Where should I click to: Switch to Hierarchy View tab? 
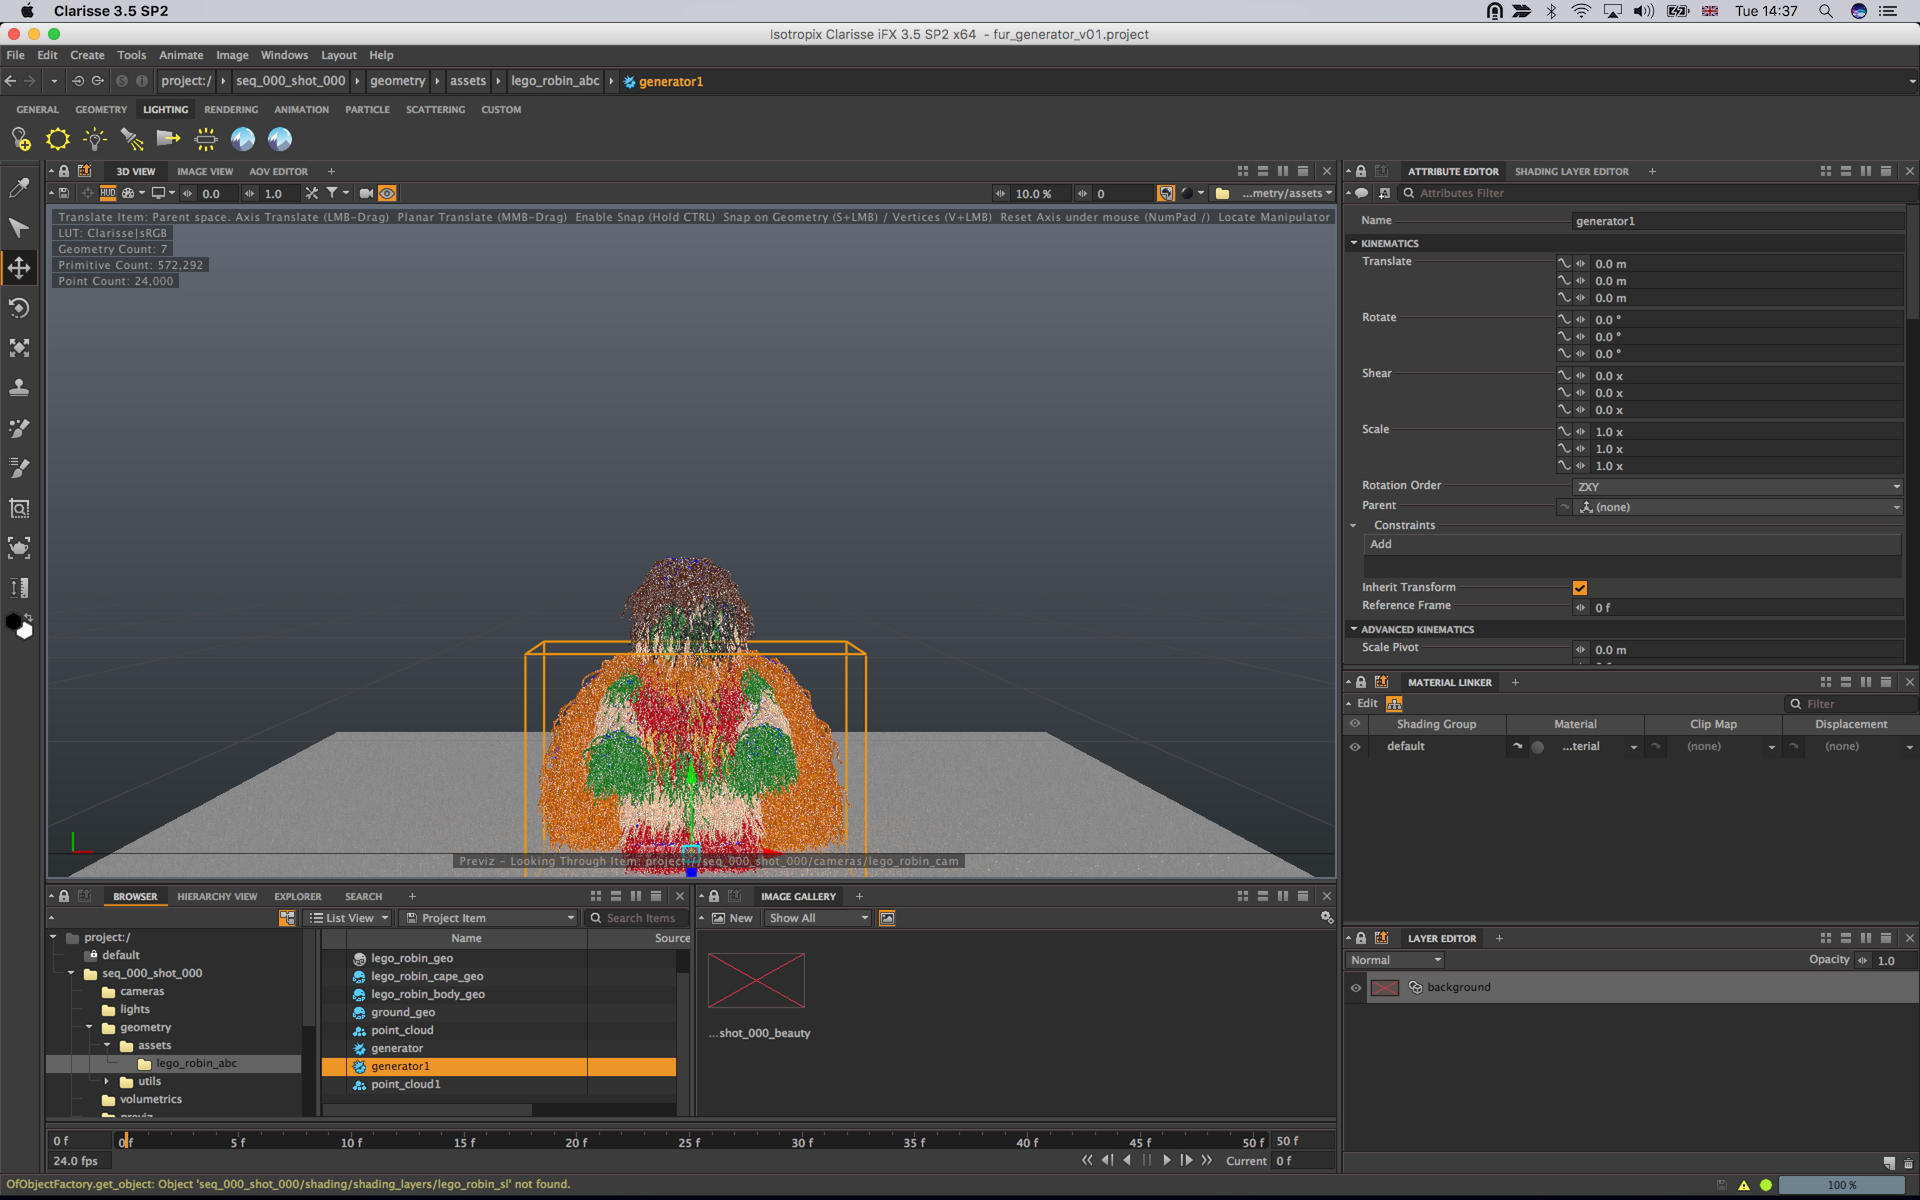click(217, 896)
